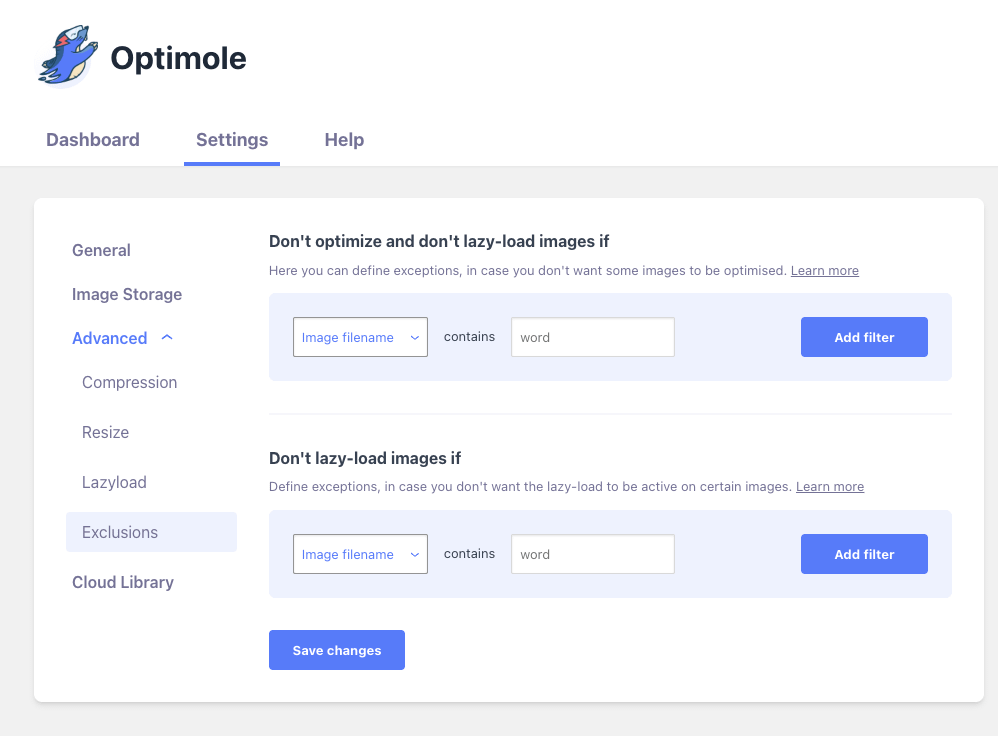Focus the word field in lazy-load exceptions
The width and height of the screenshot is (998, 736).
(592, 554)
